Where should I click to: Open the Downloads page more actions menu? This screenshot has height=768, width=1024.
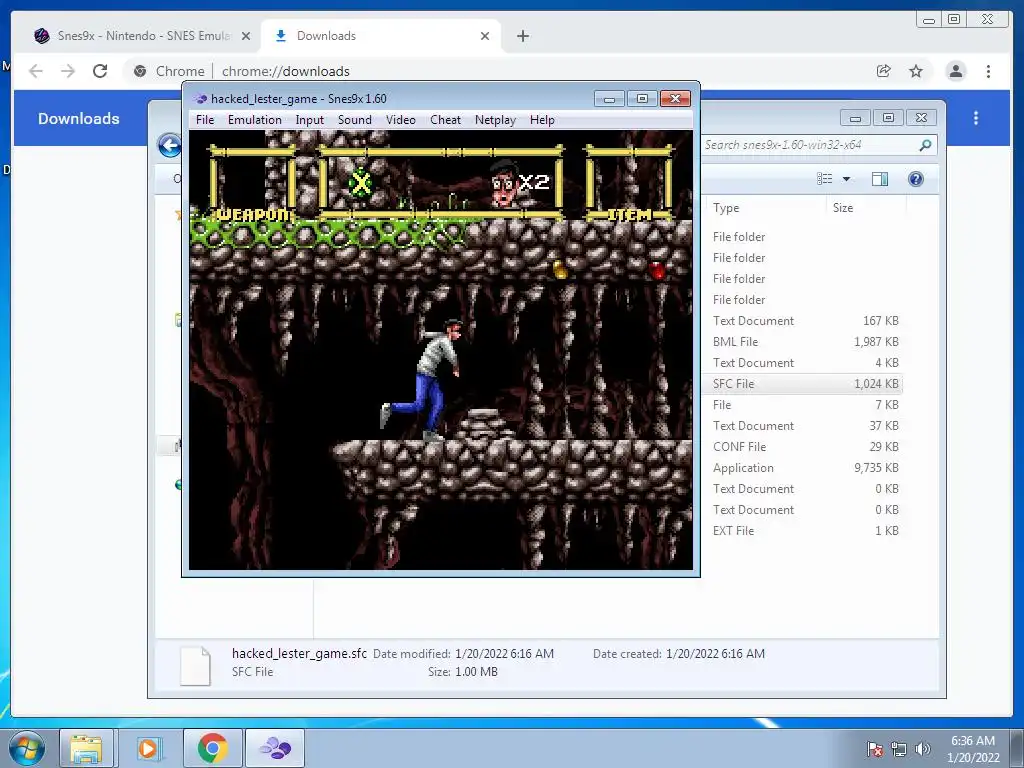coord(976,118)
